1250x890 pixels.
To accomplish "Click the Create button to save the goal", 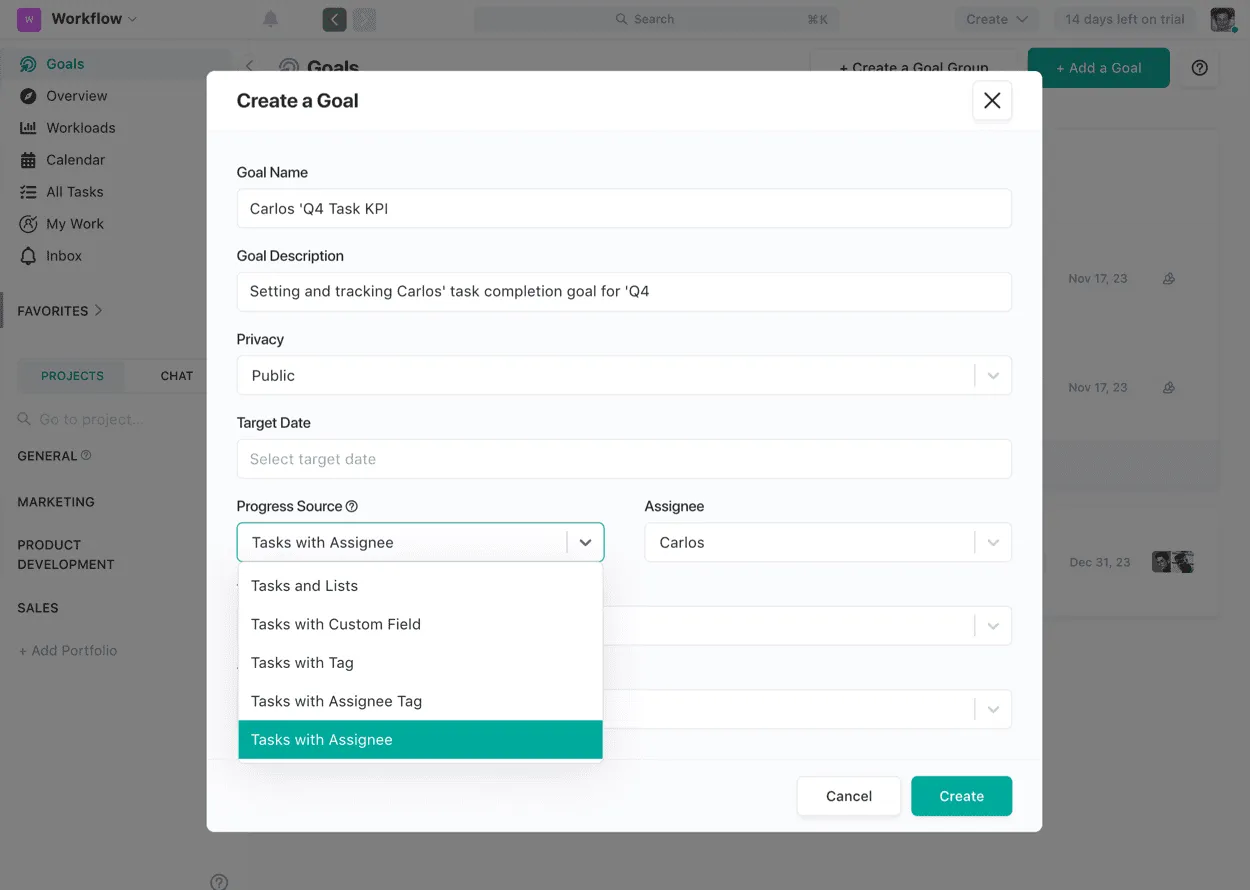I will pyautogui.click(x=961, y=795).
